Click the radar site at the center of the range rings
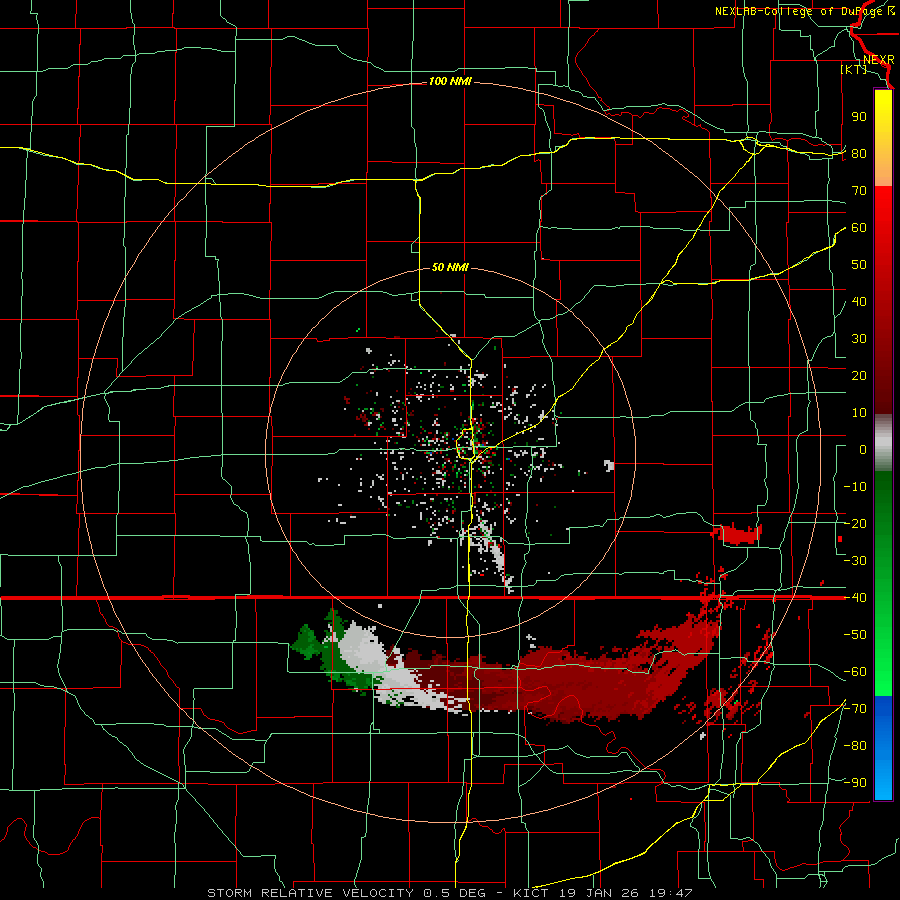The image size is (900, 900). point(450,452)
